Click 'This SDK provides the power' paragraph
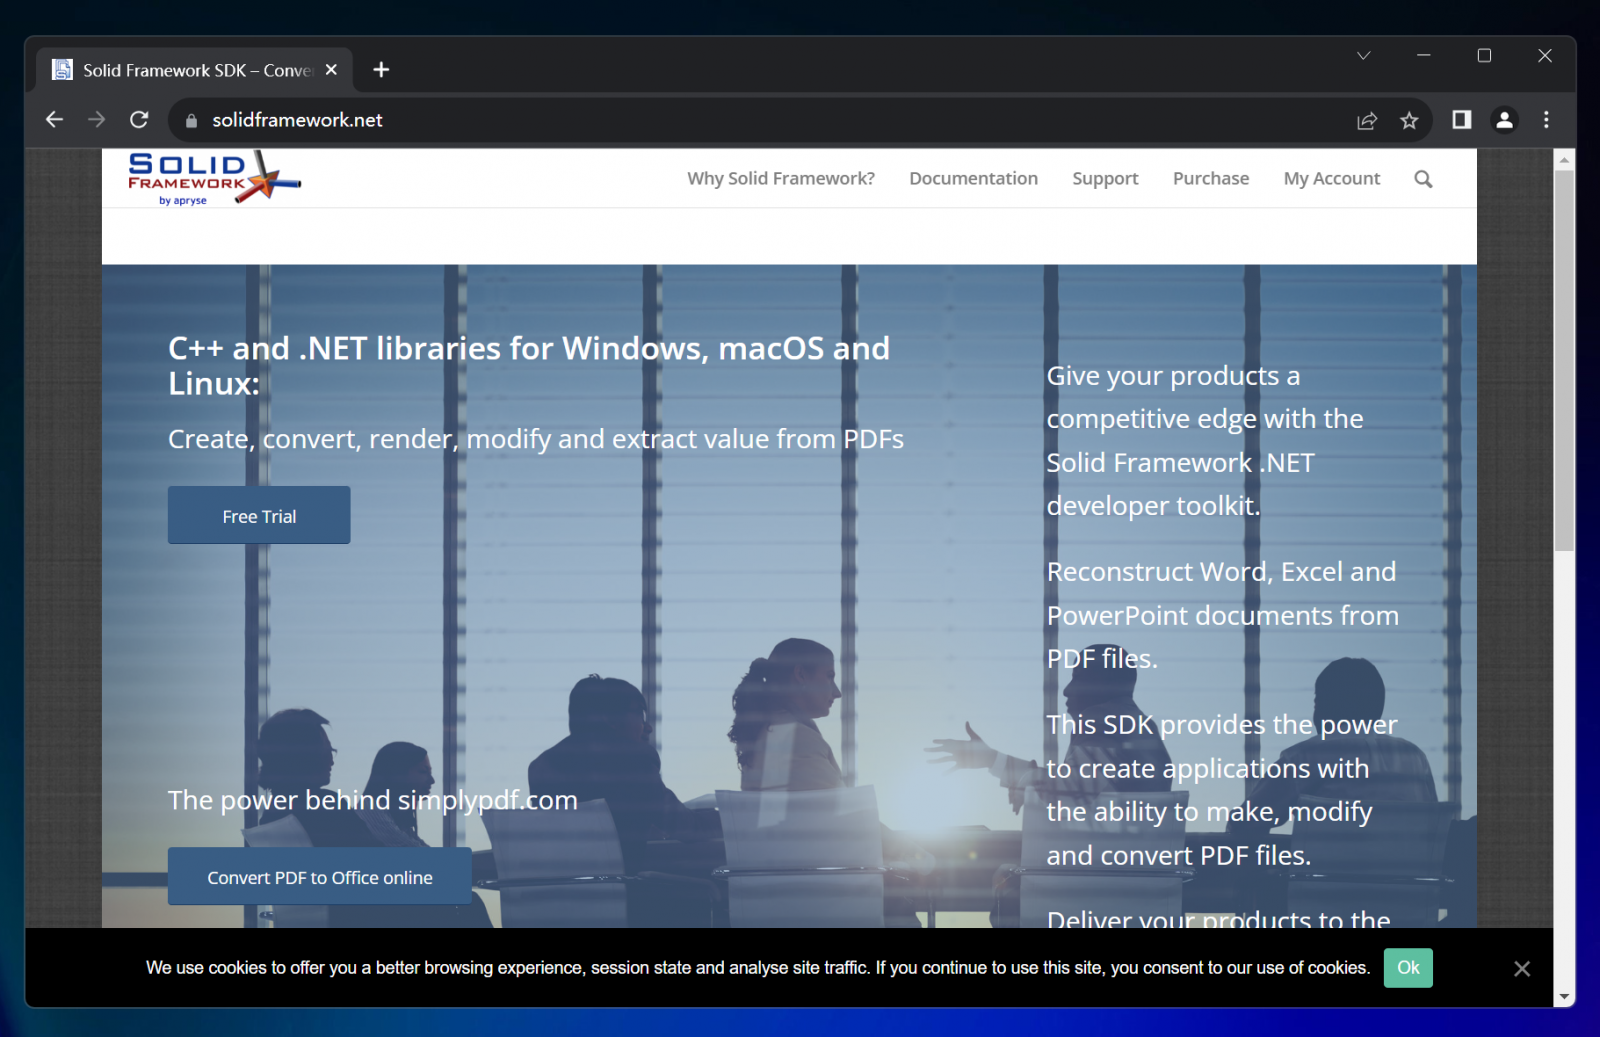 tap(1222, 790)
